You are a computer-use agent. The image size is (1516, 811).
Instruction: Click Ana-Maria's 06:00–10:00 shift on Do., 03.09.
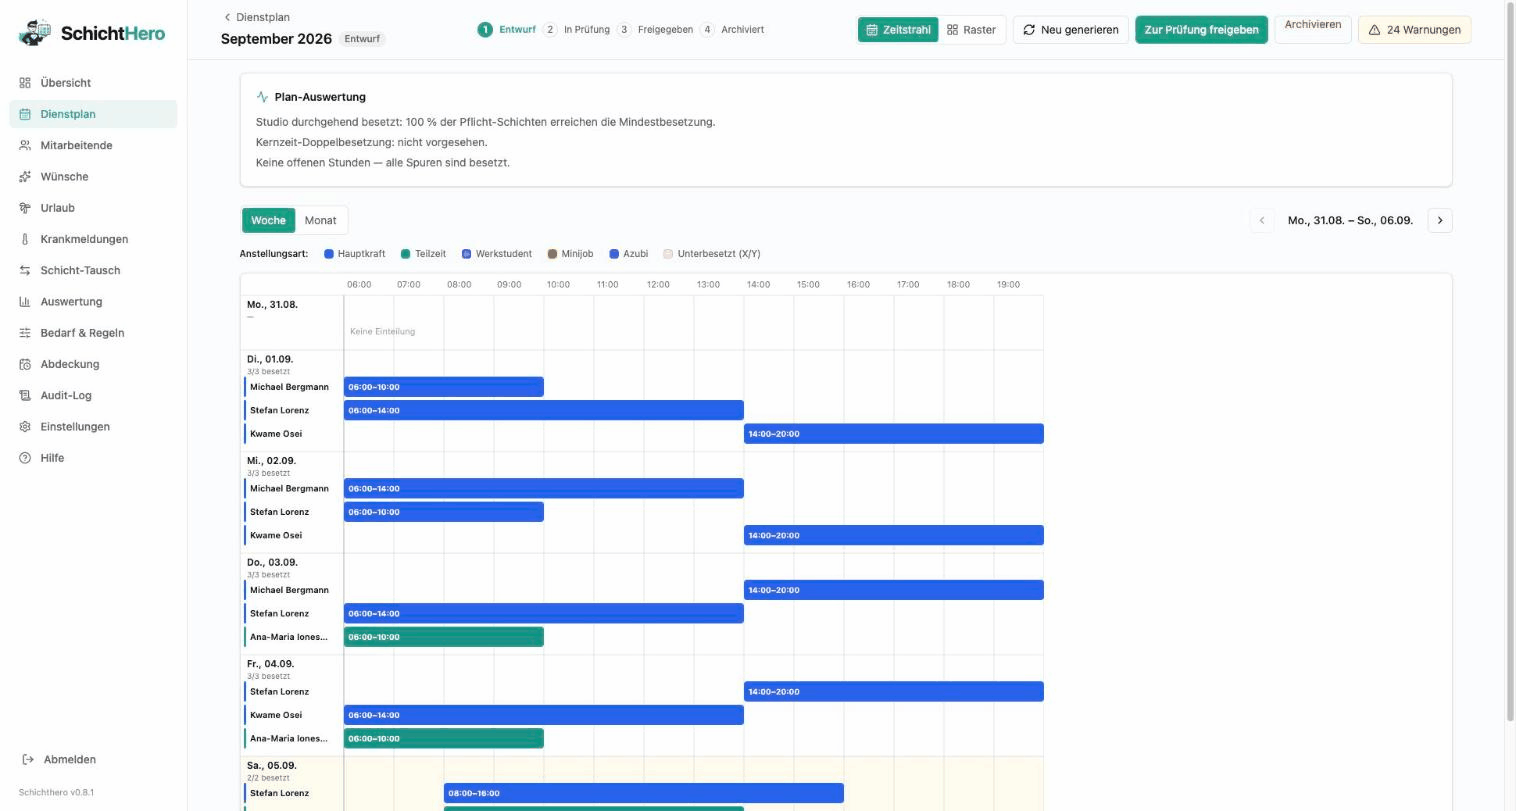tap(444, 637)
